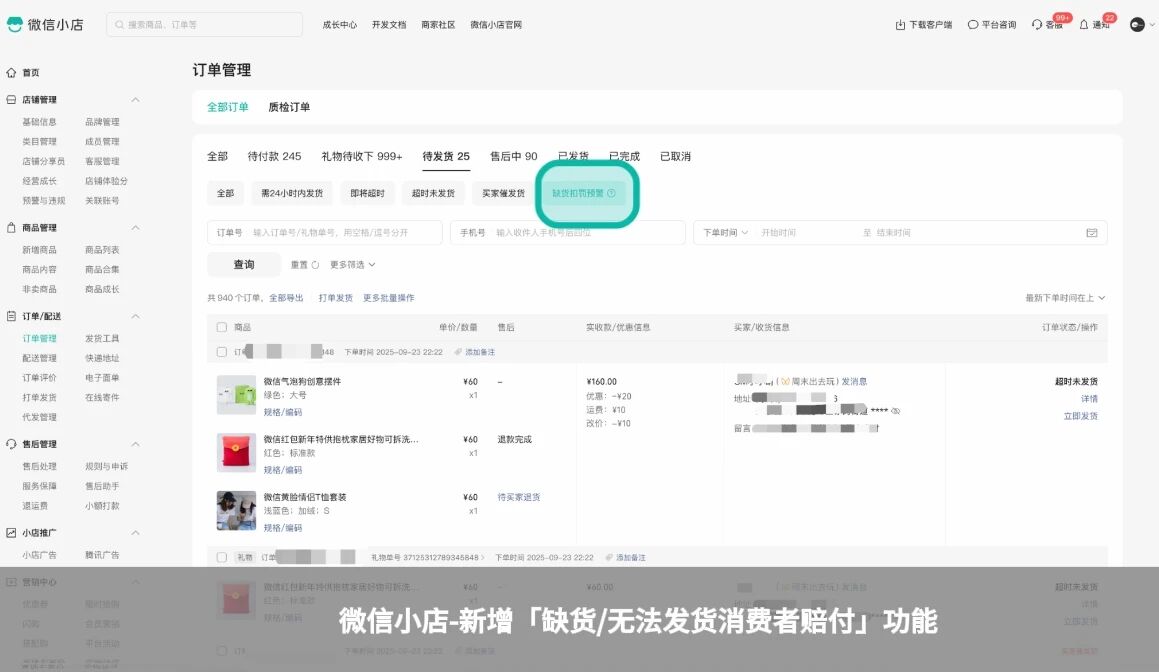The width and height of the screenshot is (1159, 672).
Task: Click the 缺货扣罚预警 filter
Action: pos(584,193)
